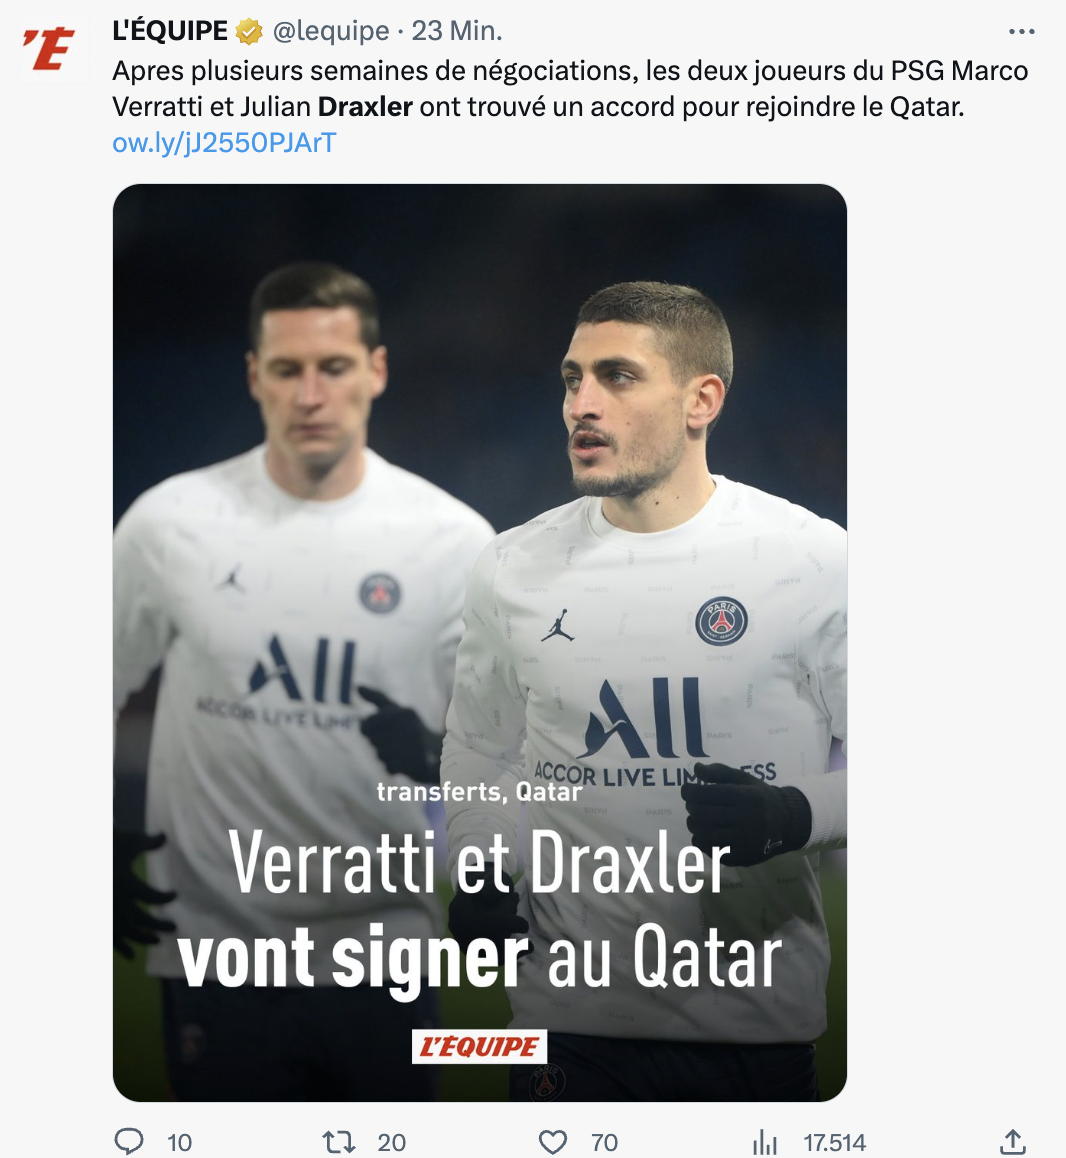Click the reply speech bubble icon
1066x1158 pixels.
129,1141
